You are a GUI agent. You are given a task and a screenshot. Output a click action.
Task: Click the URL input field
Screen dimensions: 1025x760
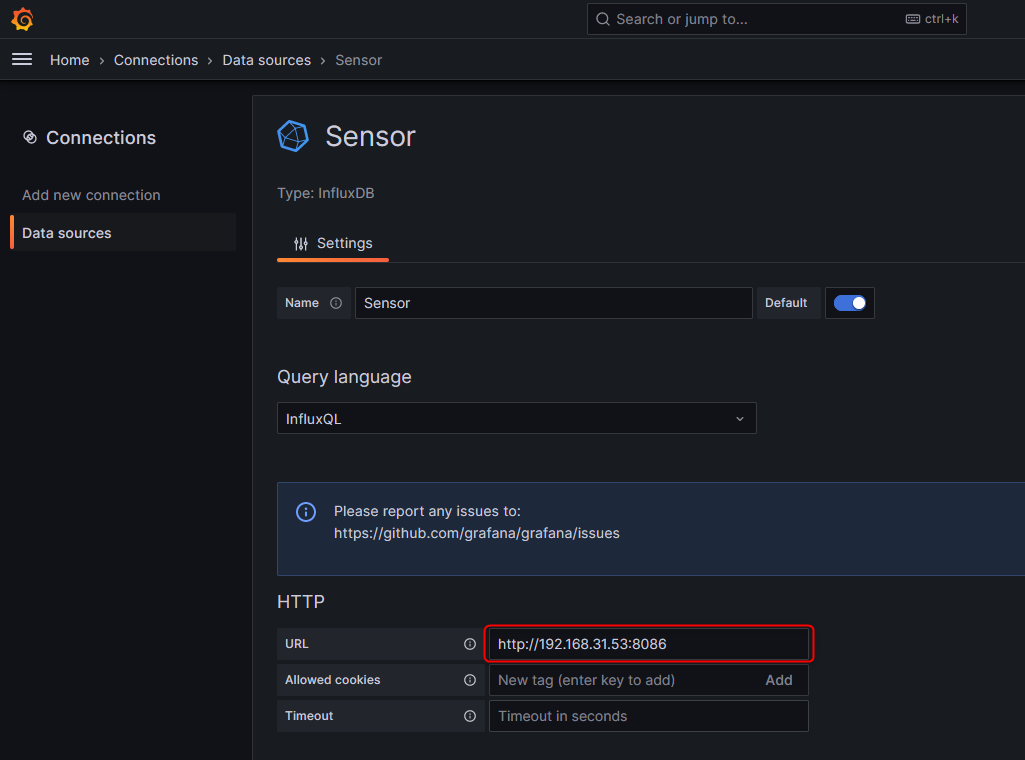pos(648,644)
